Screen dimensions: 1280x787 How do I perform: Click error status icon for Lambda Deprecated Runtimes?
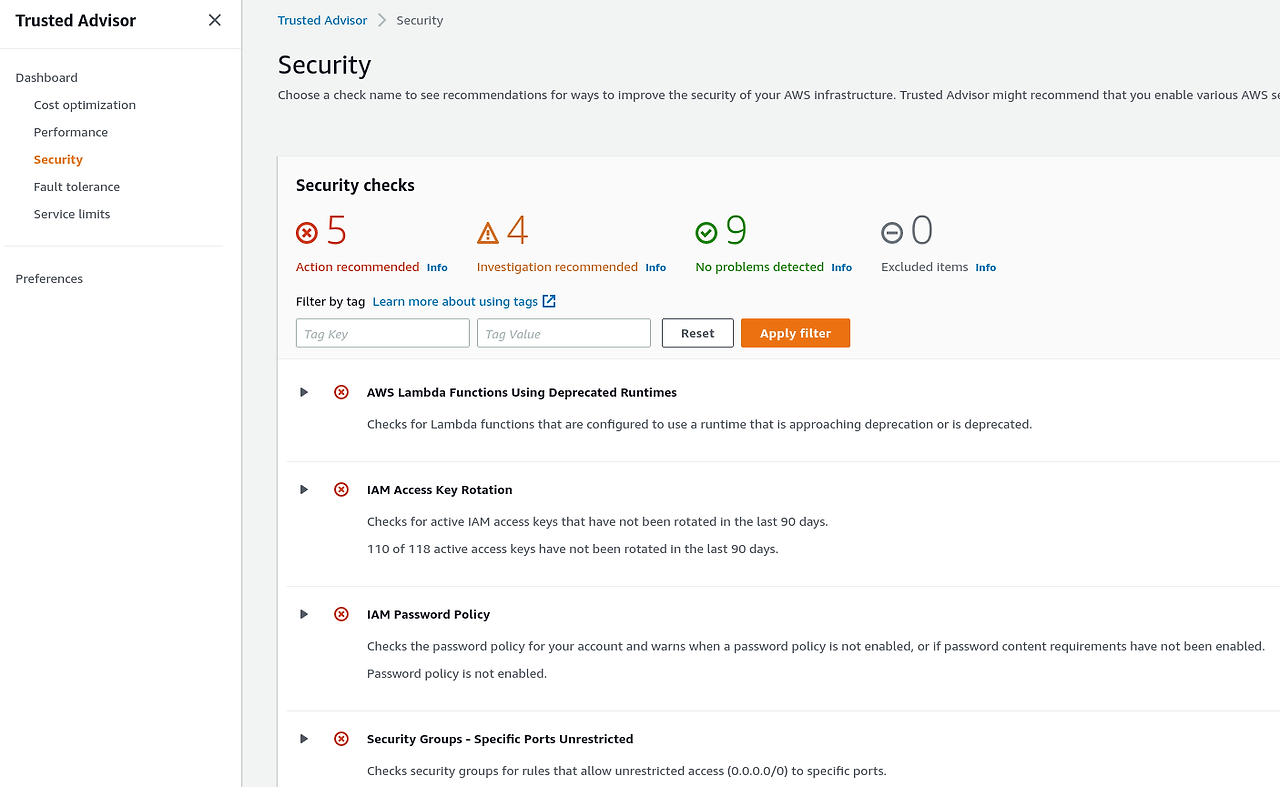341,392
